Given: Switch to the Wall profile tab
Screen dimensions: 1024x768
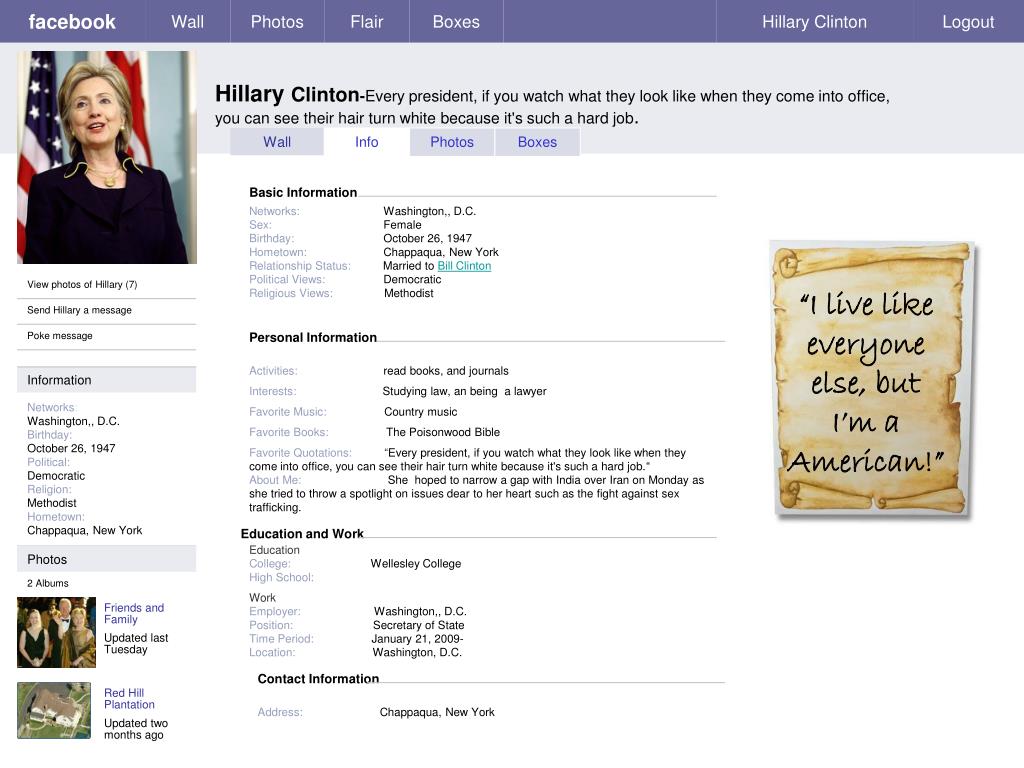Looking at the screenshot, I should [277, 142].
